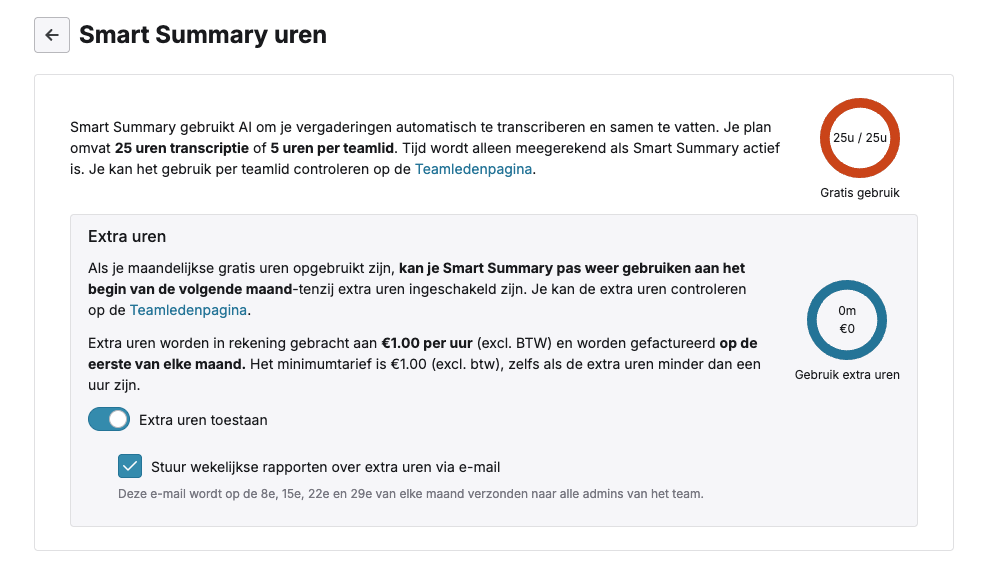1004x579 pixels.
Task: Toggle the Extra uren toestaan switch
Action: tap(109, 420)
